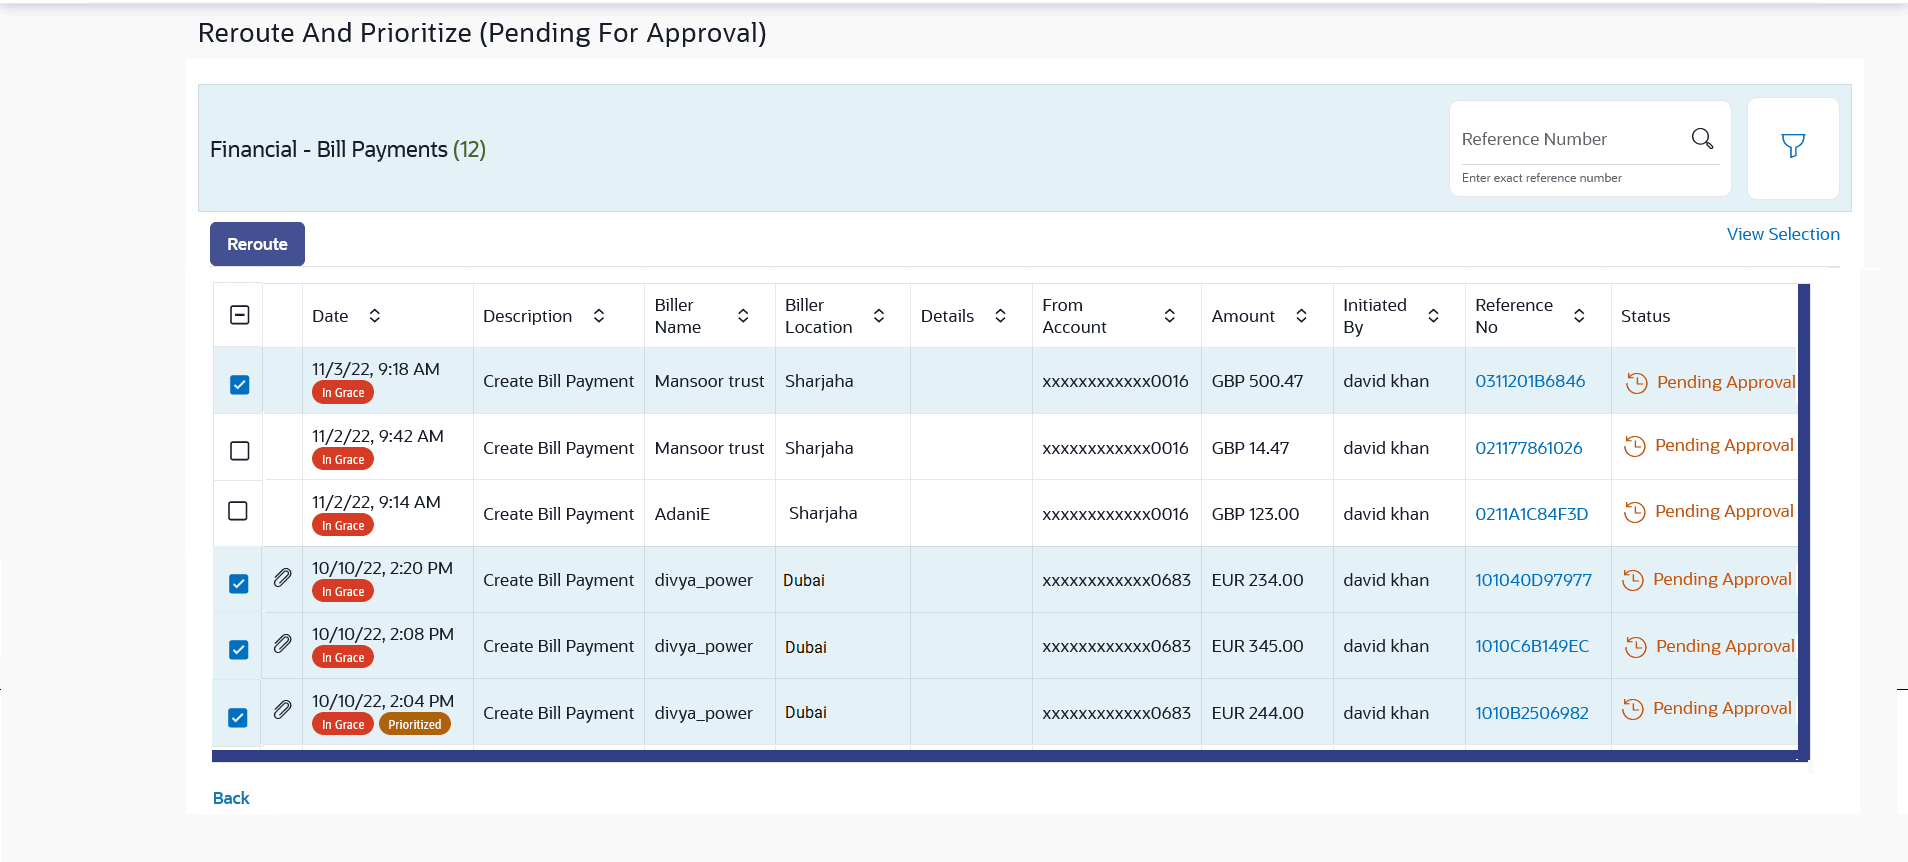Toggle the select-all header checkbox
The image size is (1908, 862).
[x=240, y=316]
